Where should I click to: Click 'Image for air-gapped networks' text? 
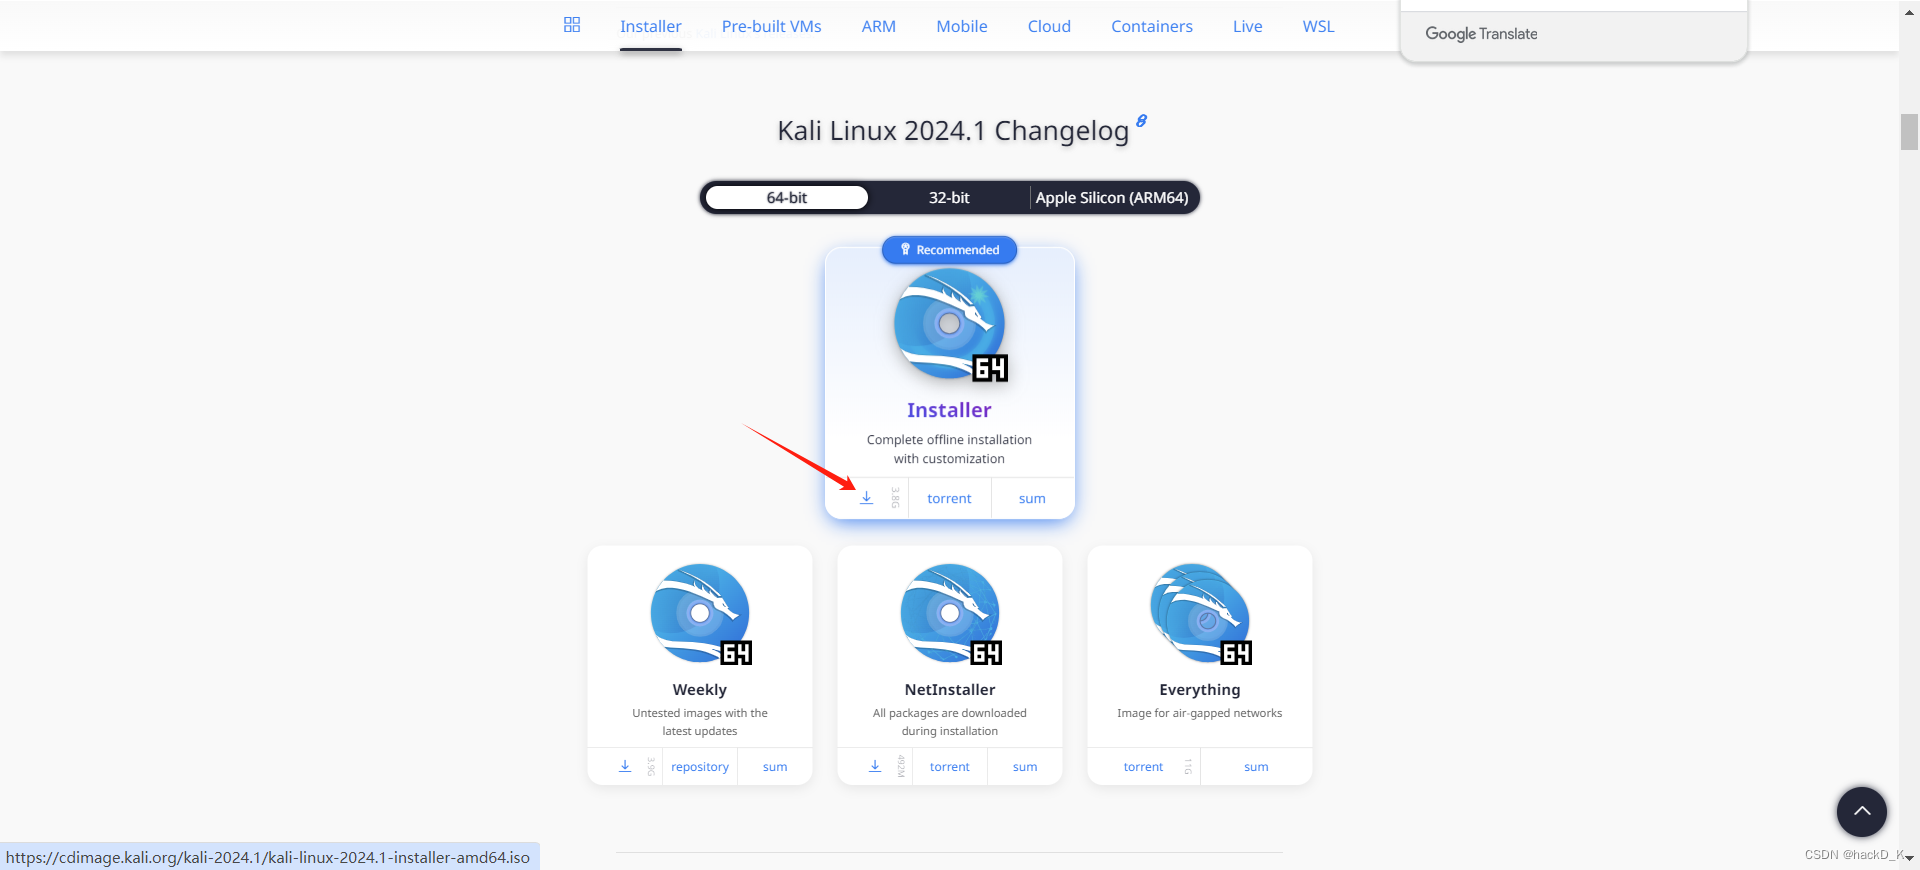click(1200, 713)
